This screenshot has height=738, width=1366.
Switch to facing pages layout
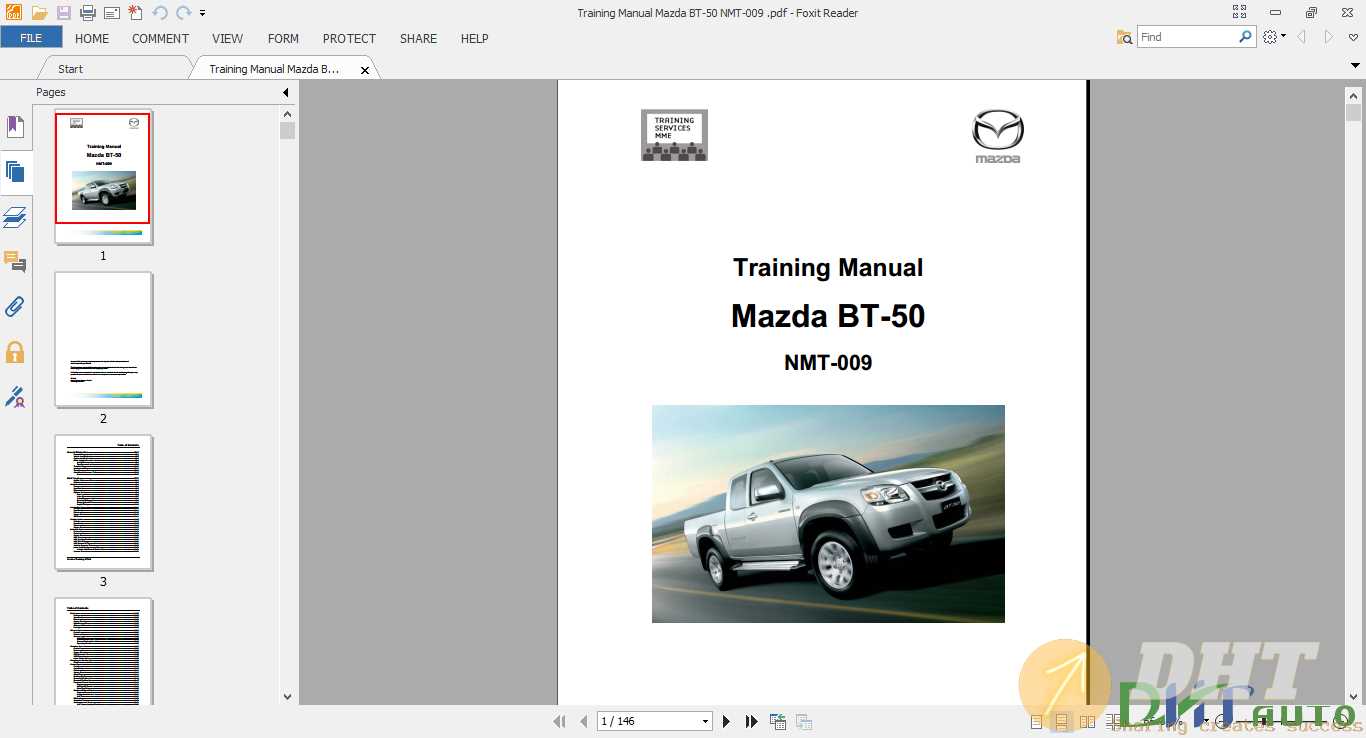pyautogui.click(x=1087, y=721)
